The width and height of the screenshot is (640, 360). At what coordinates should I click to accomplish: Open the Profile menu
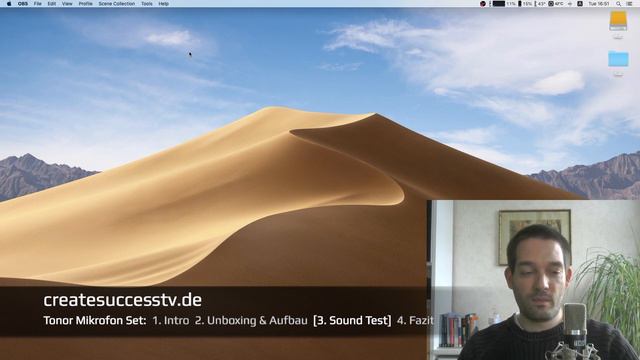pyautogui.click(x=85, y=4)
